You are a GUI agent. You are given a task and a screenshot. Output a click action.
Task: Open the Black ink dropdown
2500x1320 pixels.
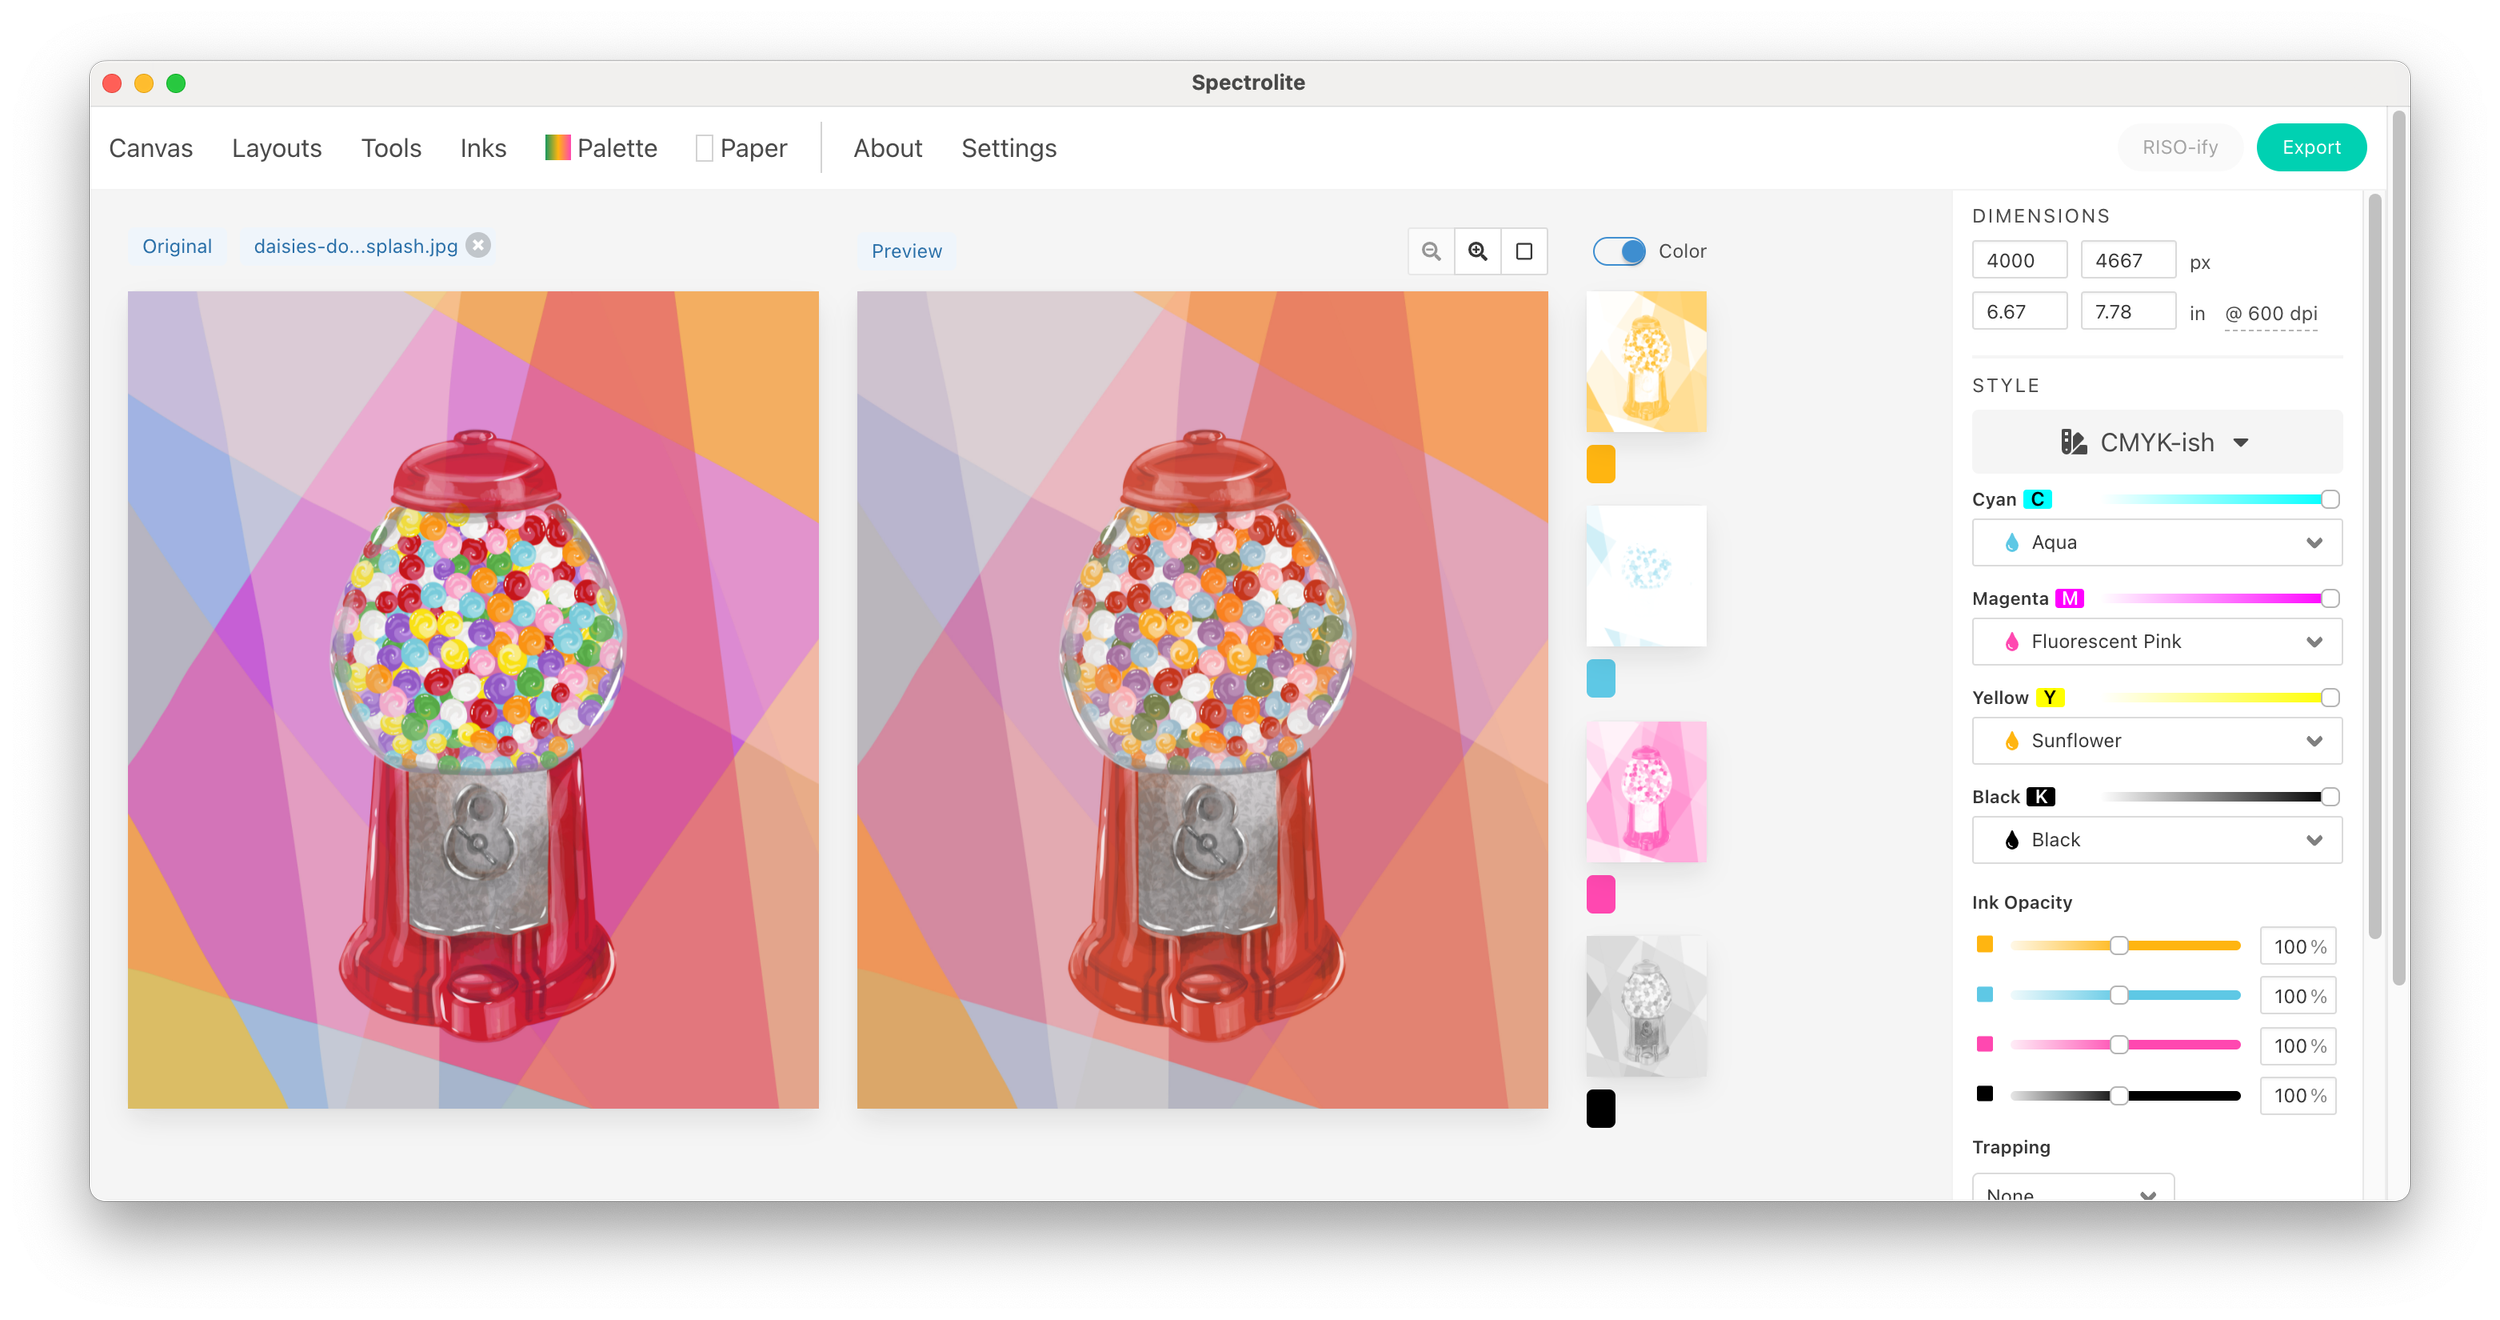pyautogui.click(x=2157, y=840)
